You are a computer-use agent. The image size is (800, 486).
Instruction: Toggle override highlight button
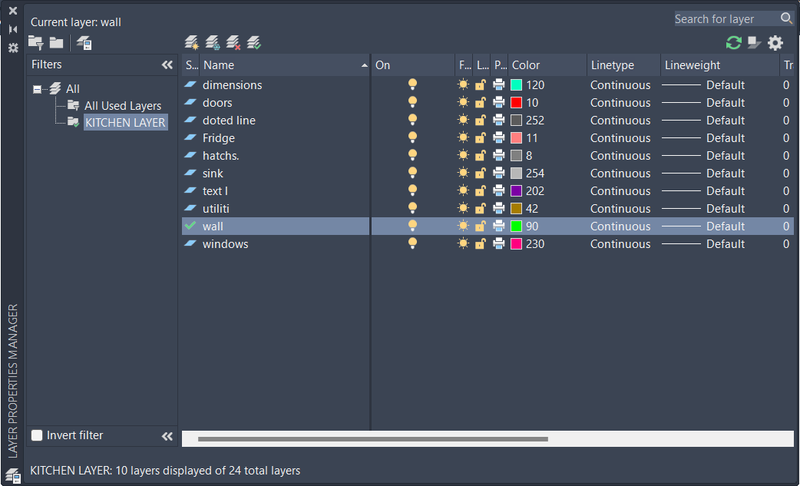(754, 43)
